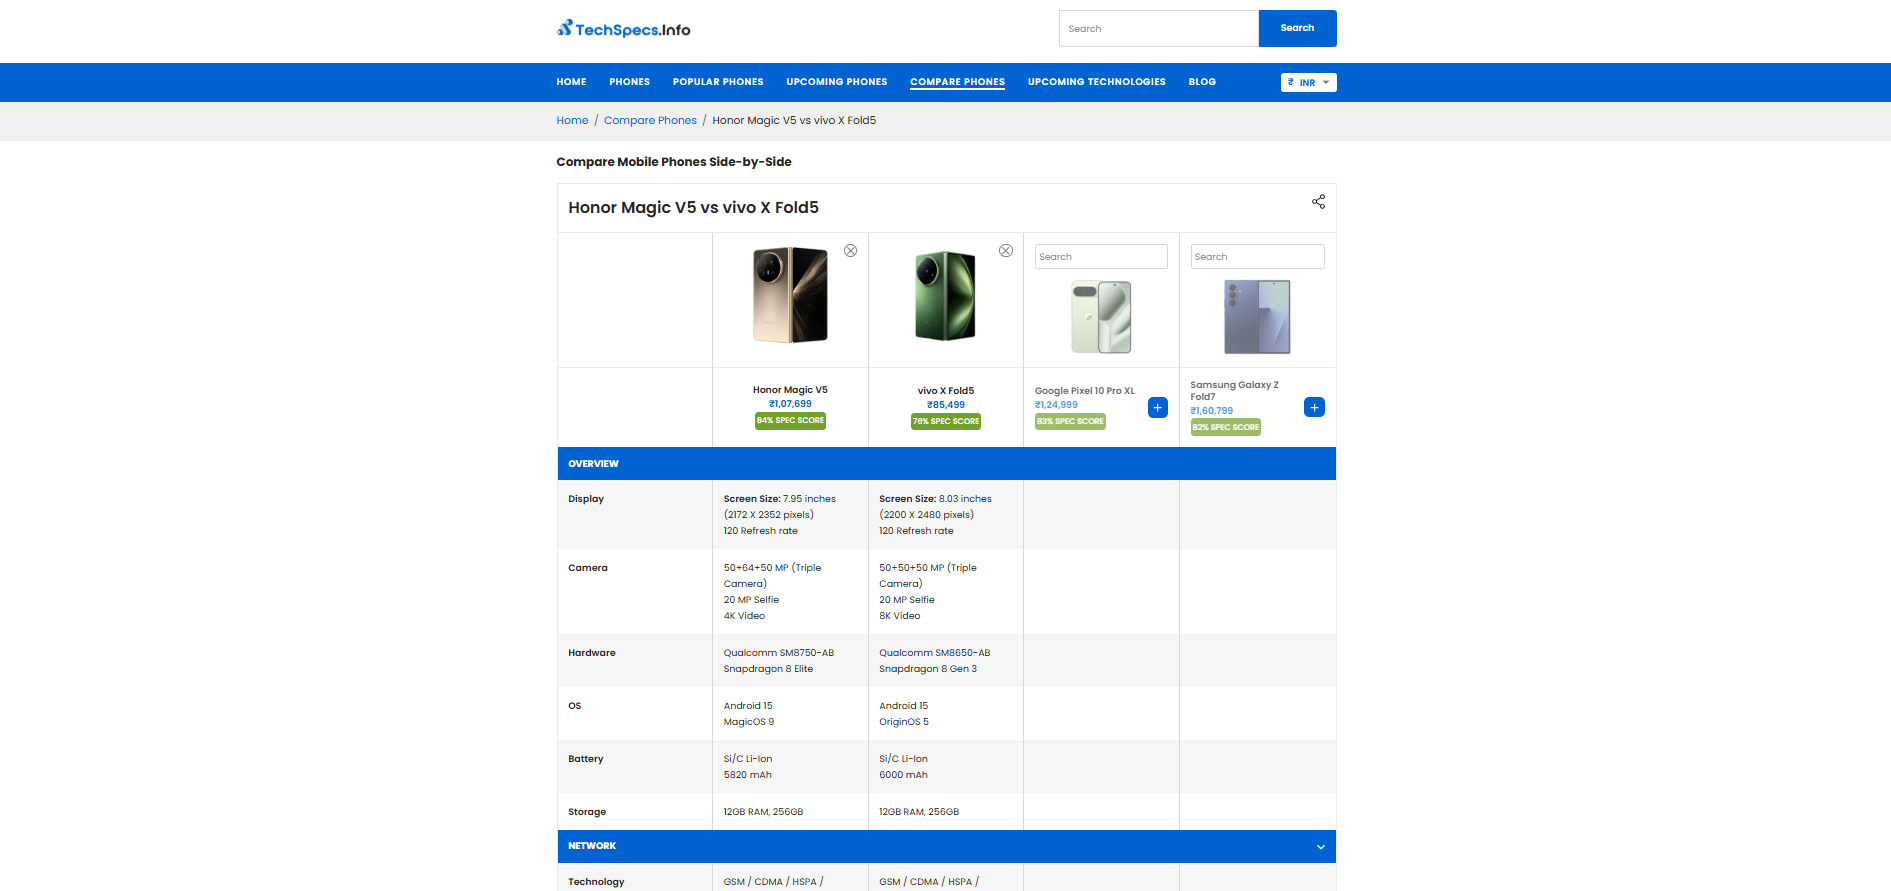Click the Battery row label
Image resolution: width=1891 pixels, height=891 pixels.
(586, 759)
